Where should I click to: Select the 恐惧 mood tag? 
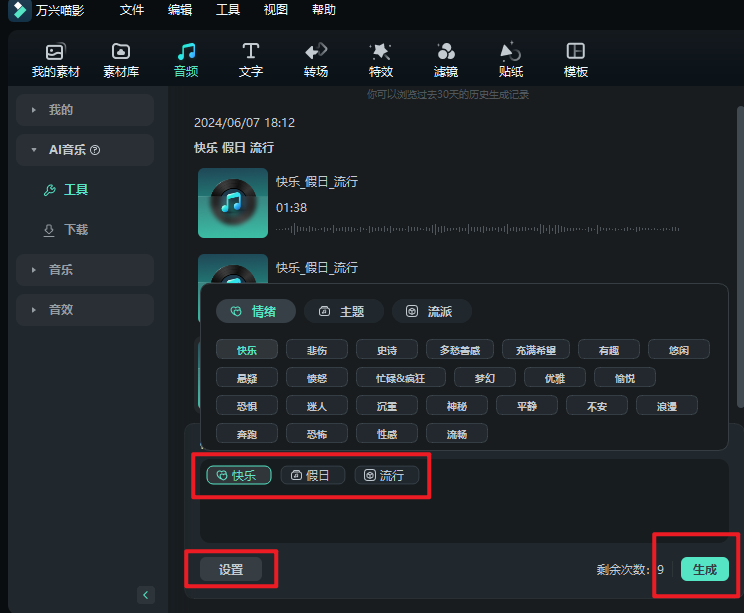click(247, 406)
